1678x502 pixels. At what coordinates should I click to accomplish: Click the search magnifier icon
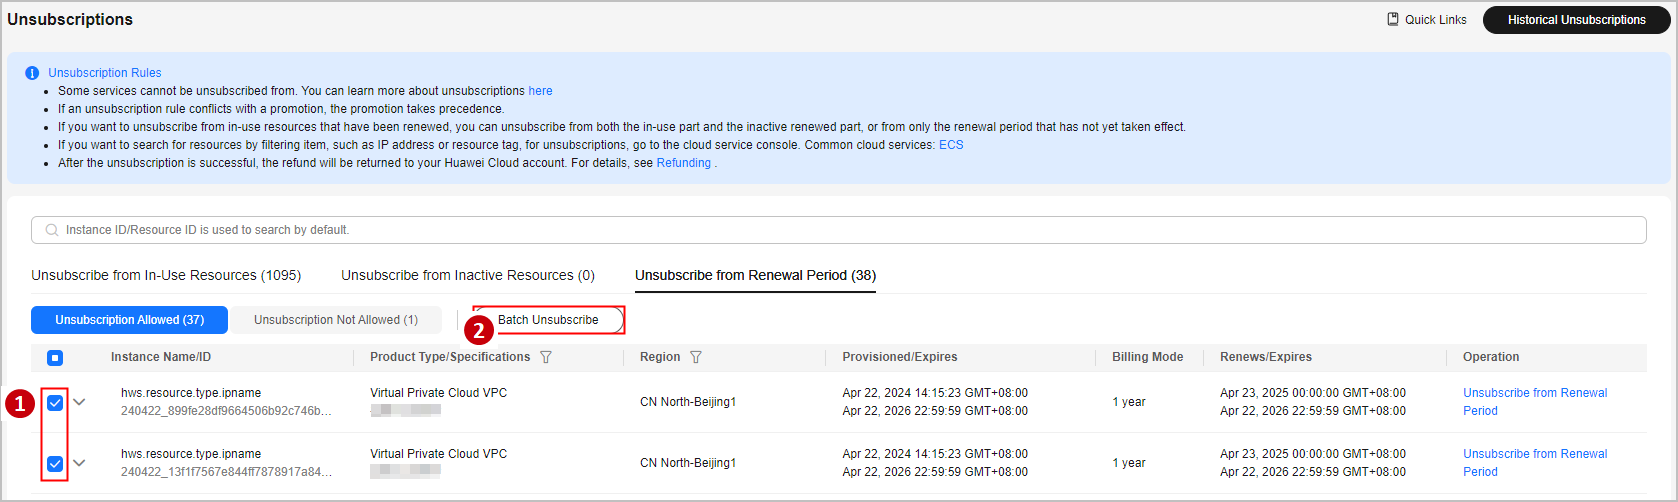point(52,230)
